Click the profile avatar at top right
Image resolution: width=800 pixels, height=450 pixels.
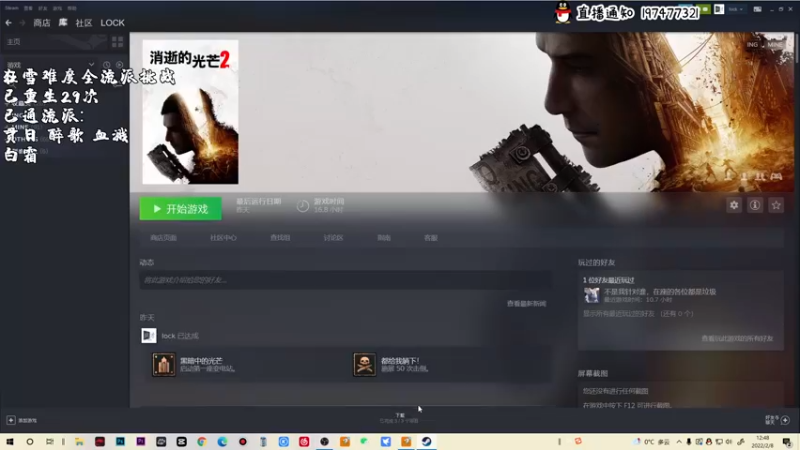[x=719, y=9]
